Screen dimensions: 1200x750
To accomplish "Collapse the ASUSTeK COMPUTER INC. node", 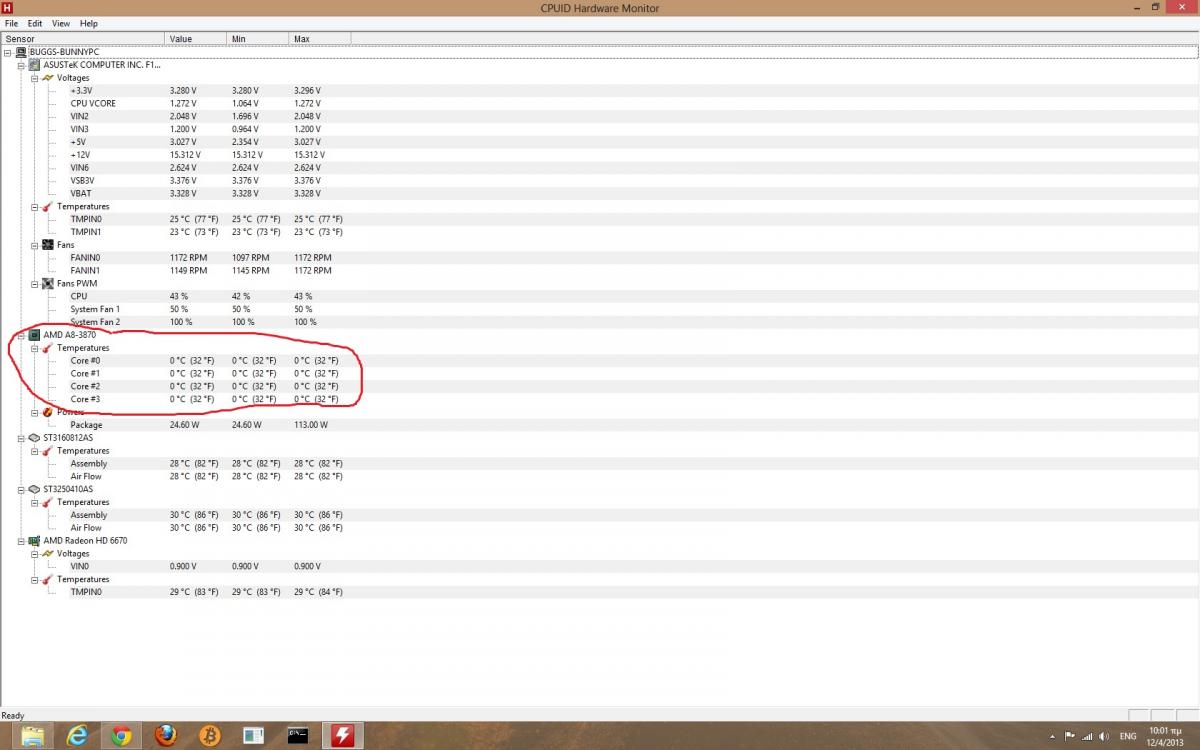I will [x=22, y=65].
